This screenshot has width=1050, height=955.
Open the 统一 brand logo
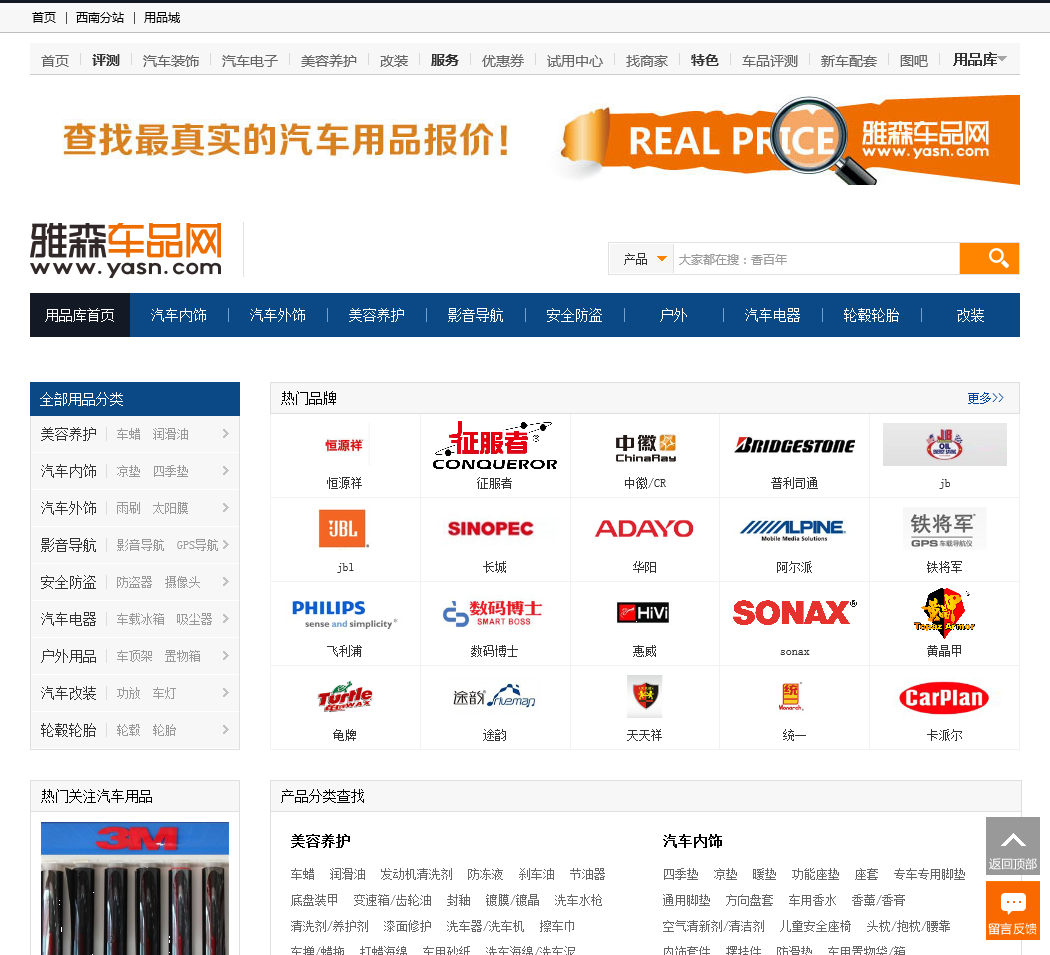tap(791, 696)
